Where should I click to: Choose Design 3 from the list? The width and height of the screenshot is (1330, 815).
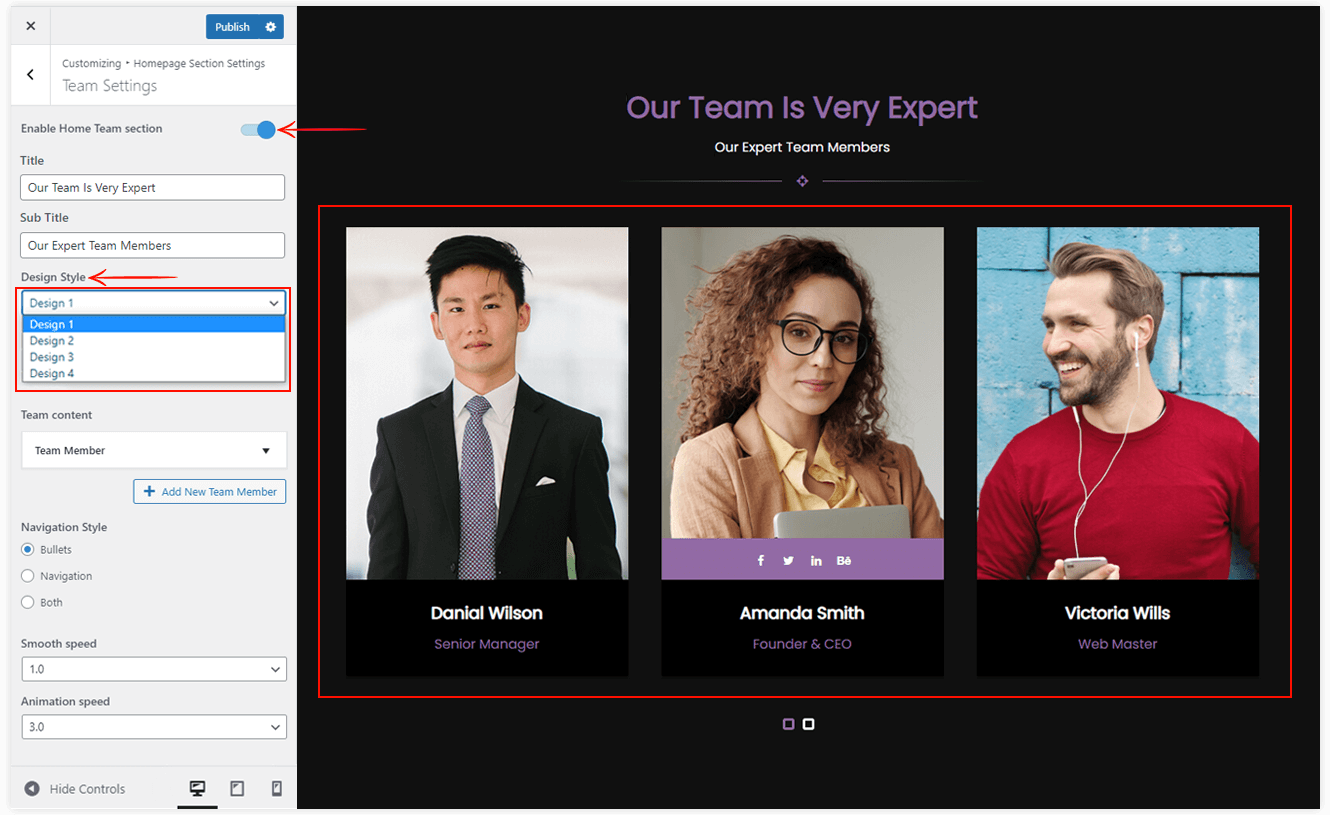(154, 357)
